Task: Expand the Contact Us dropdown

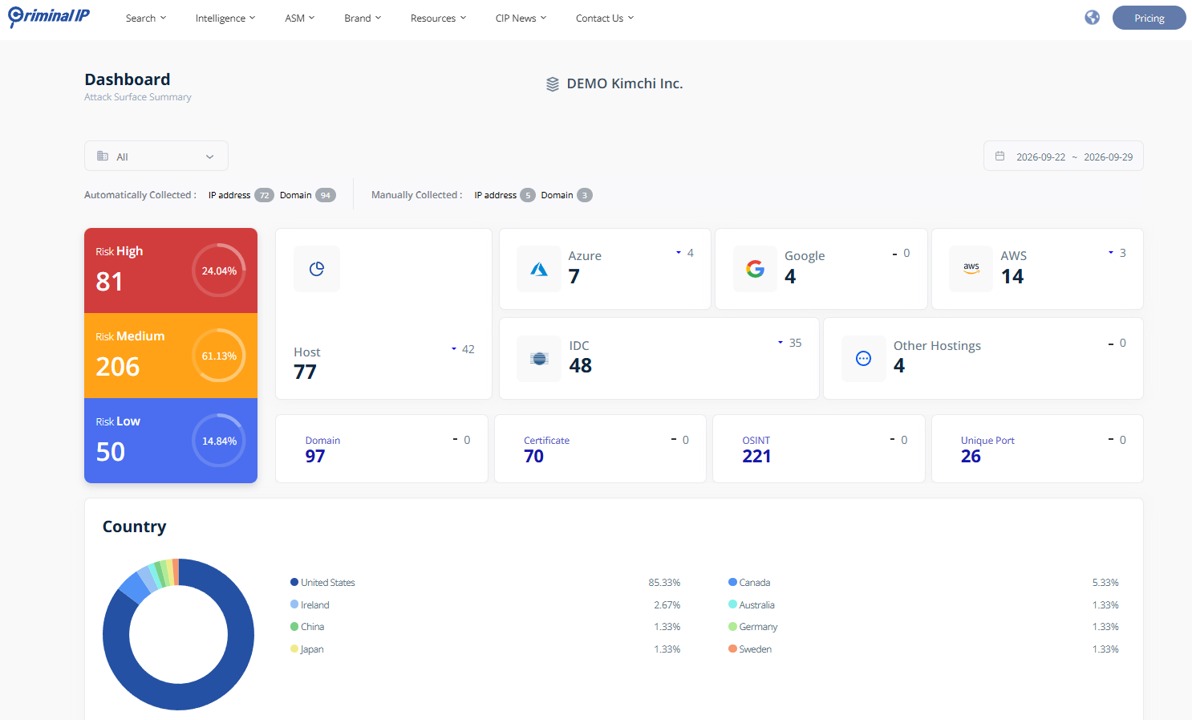Action: coord(604,17)
